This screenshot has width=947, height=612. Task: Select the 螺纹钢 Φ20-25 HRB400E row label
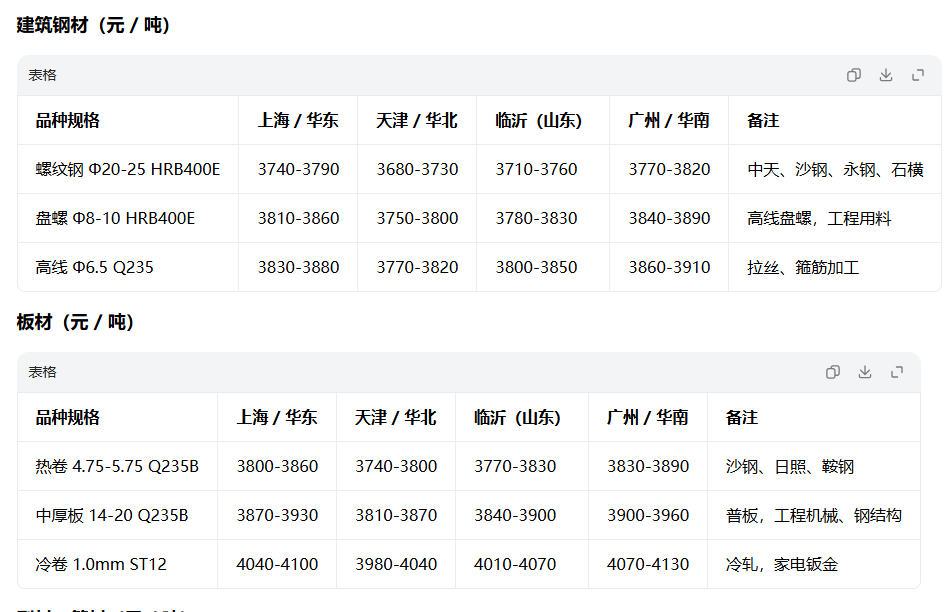coord(127,169)
